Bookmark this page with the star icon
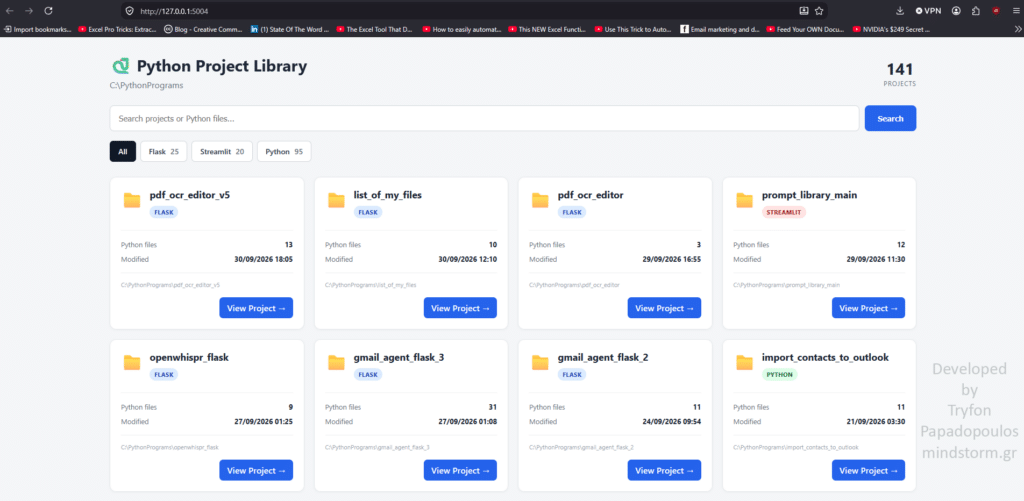 [x=819, y=10]
